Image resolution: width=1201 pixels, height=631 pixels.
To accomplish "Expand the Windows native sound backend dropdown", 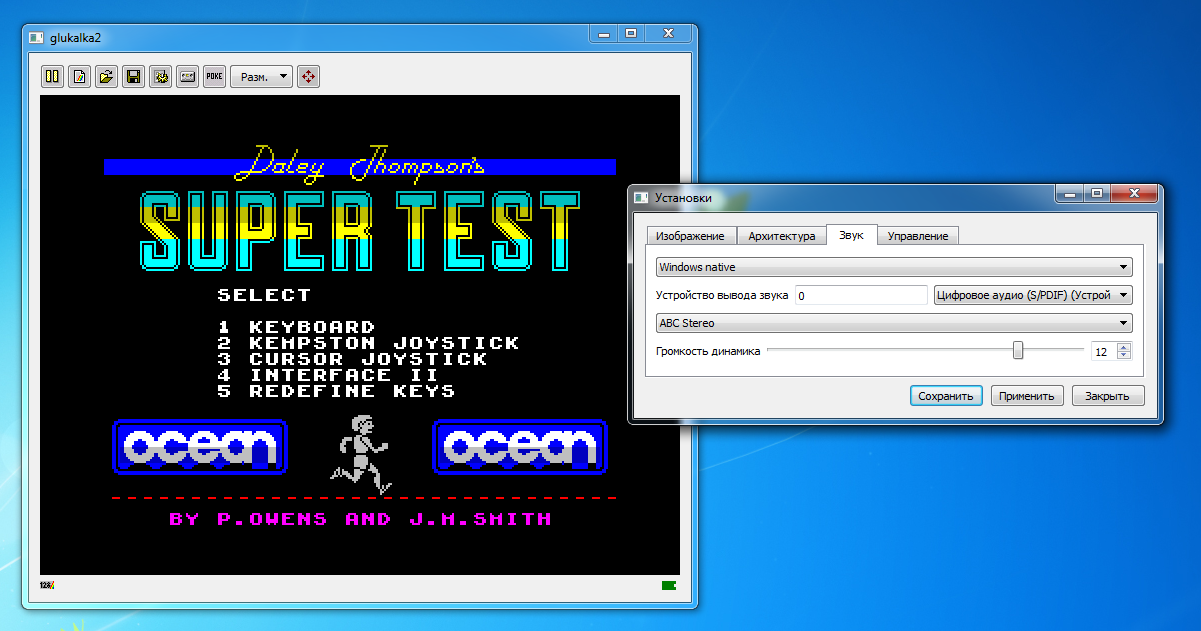I will pos(894,267).
